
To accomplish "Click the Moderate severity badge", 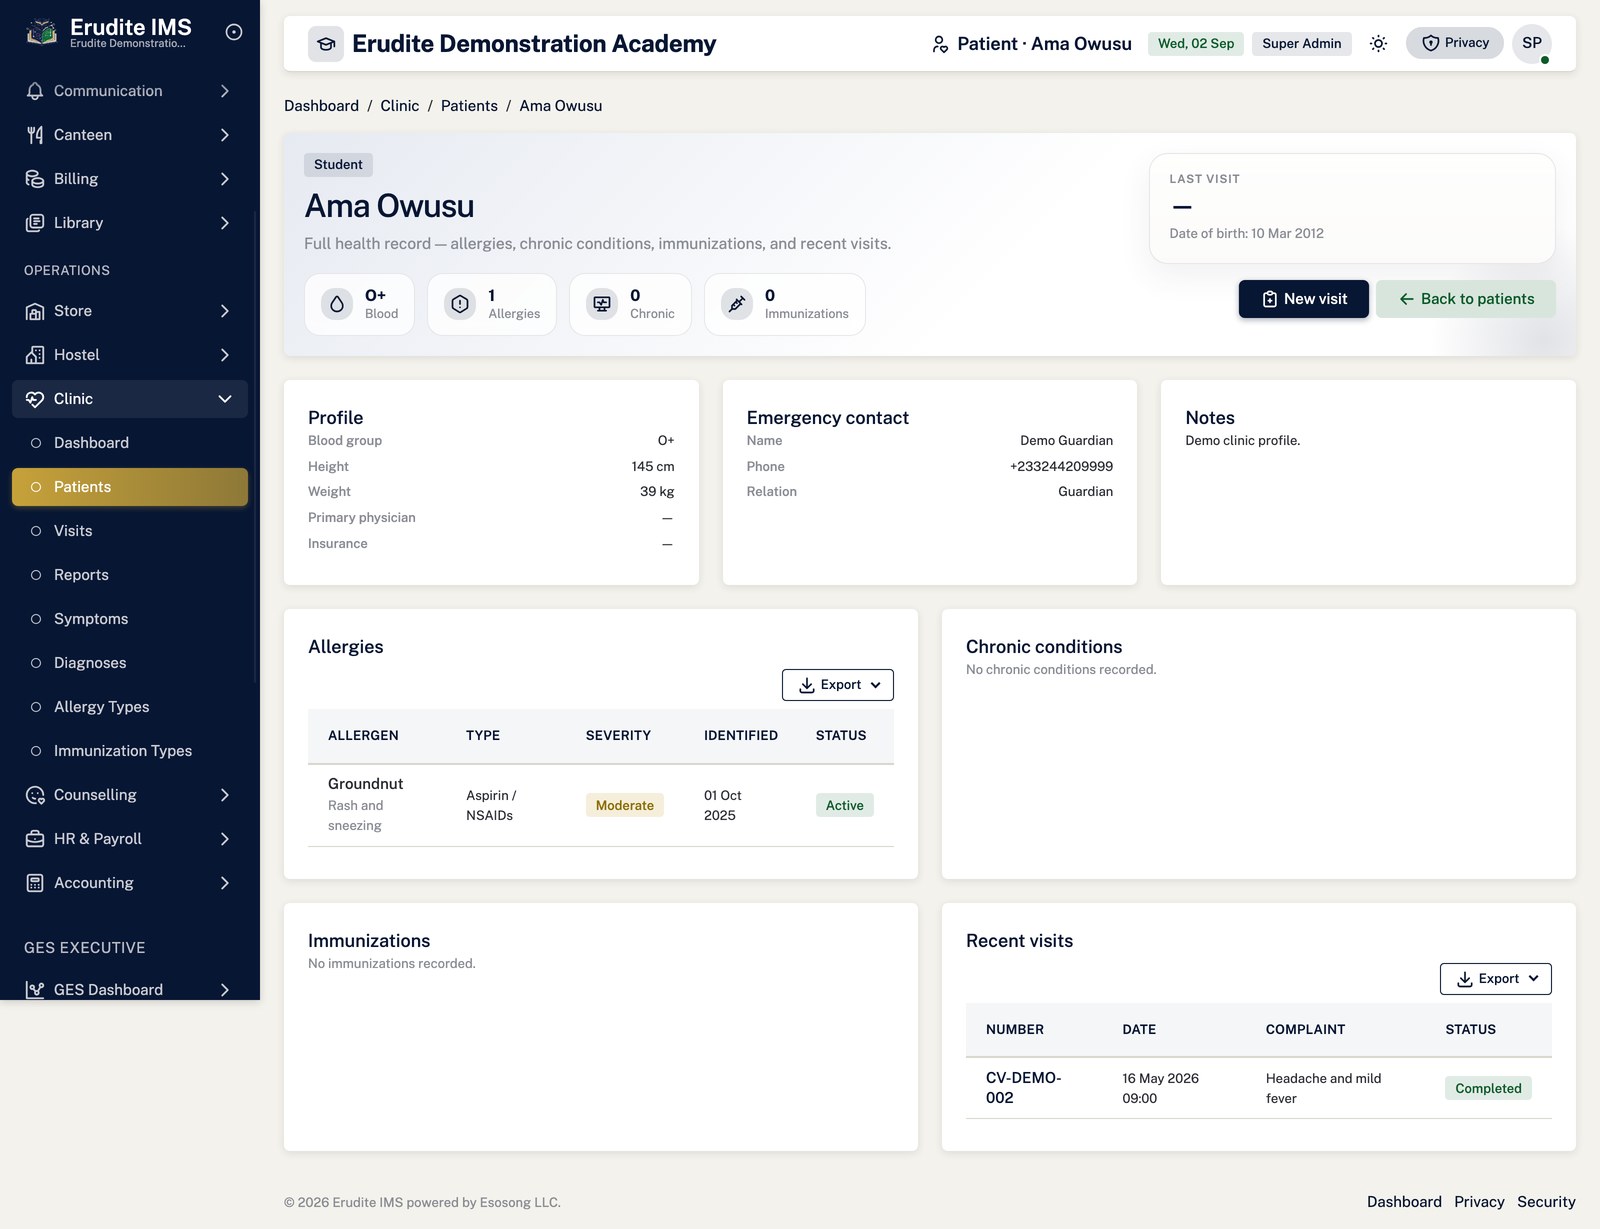I will (x=625, y=805).
